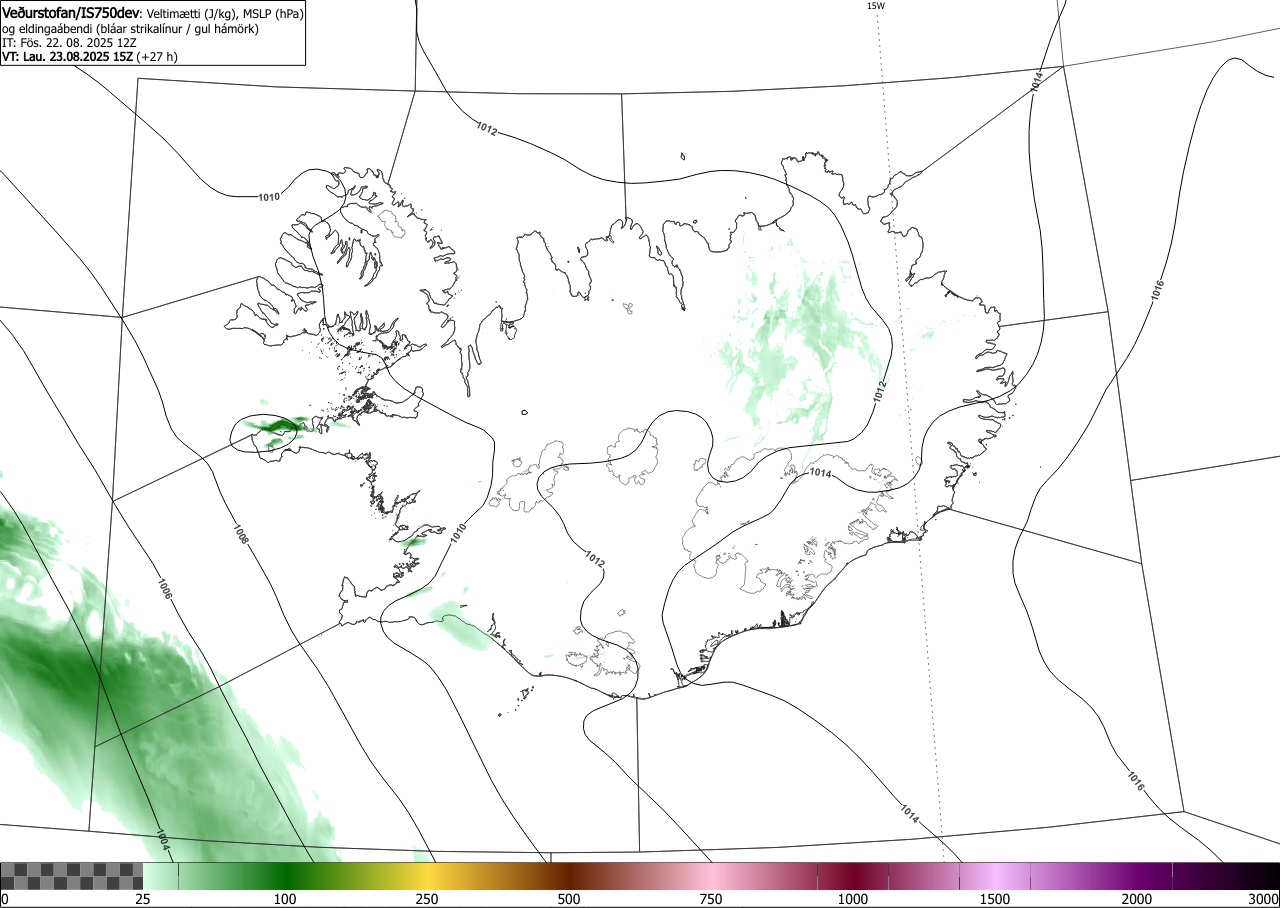1280x908 pixels.
Task: Click the 1010 isobar label northwest of the Westfjords
Action: [x=269, y=197]
